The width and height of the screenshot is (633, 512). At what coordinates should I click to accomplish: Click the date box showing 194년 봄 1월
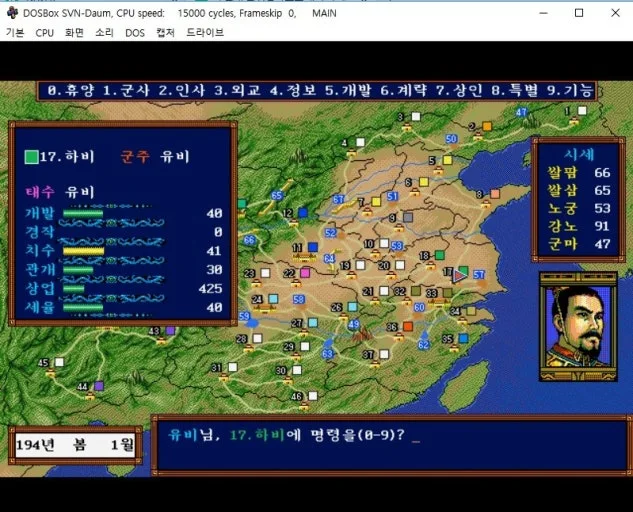coord(75,445)
